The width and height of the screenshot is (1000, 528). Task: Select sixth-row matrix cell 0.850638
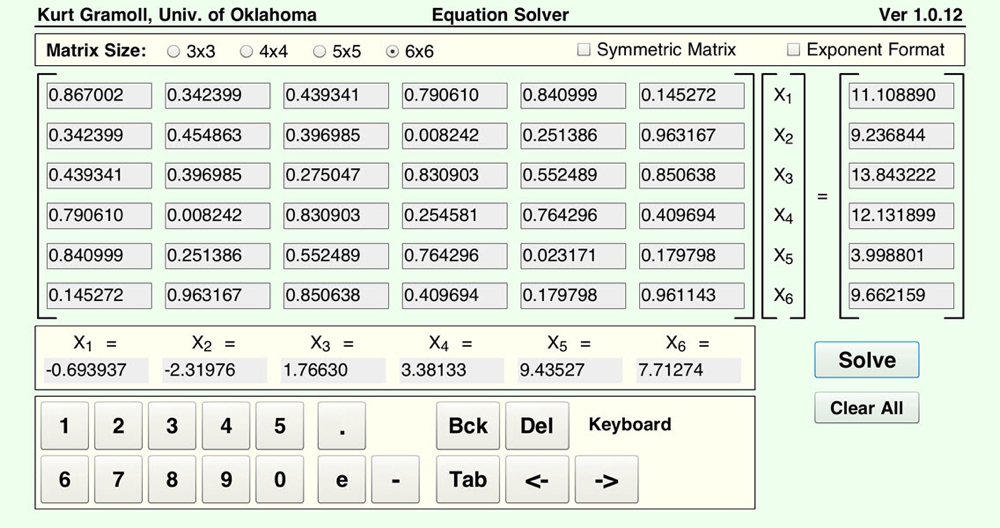point(336,295)
